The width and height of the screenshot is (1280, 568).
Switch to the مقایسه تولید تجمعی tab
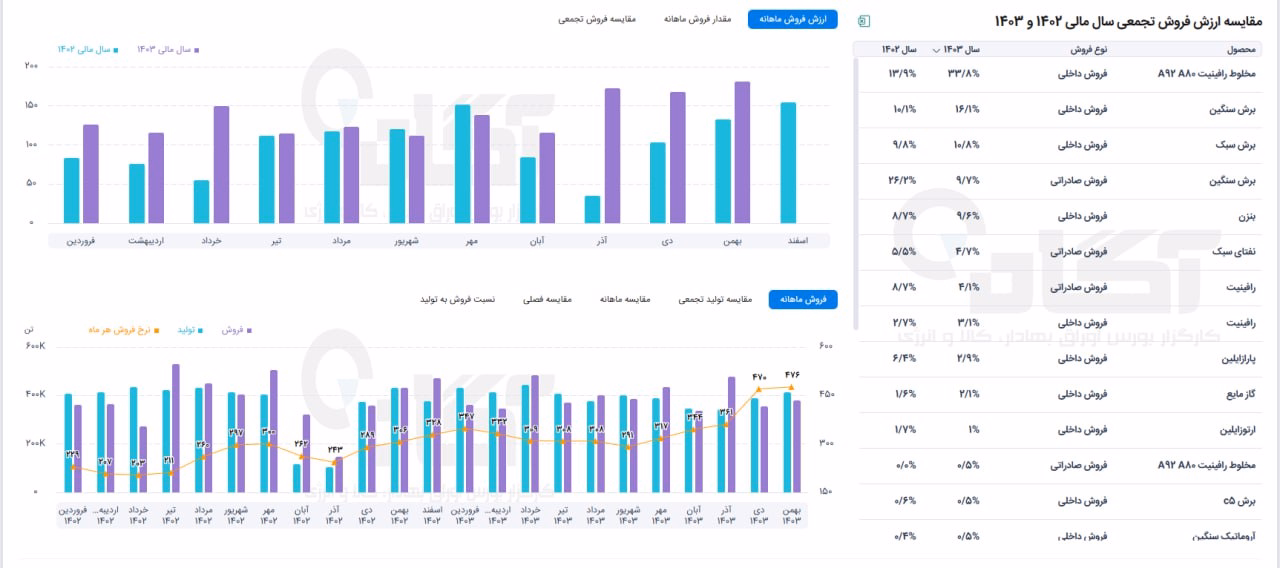pos(714,299)
